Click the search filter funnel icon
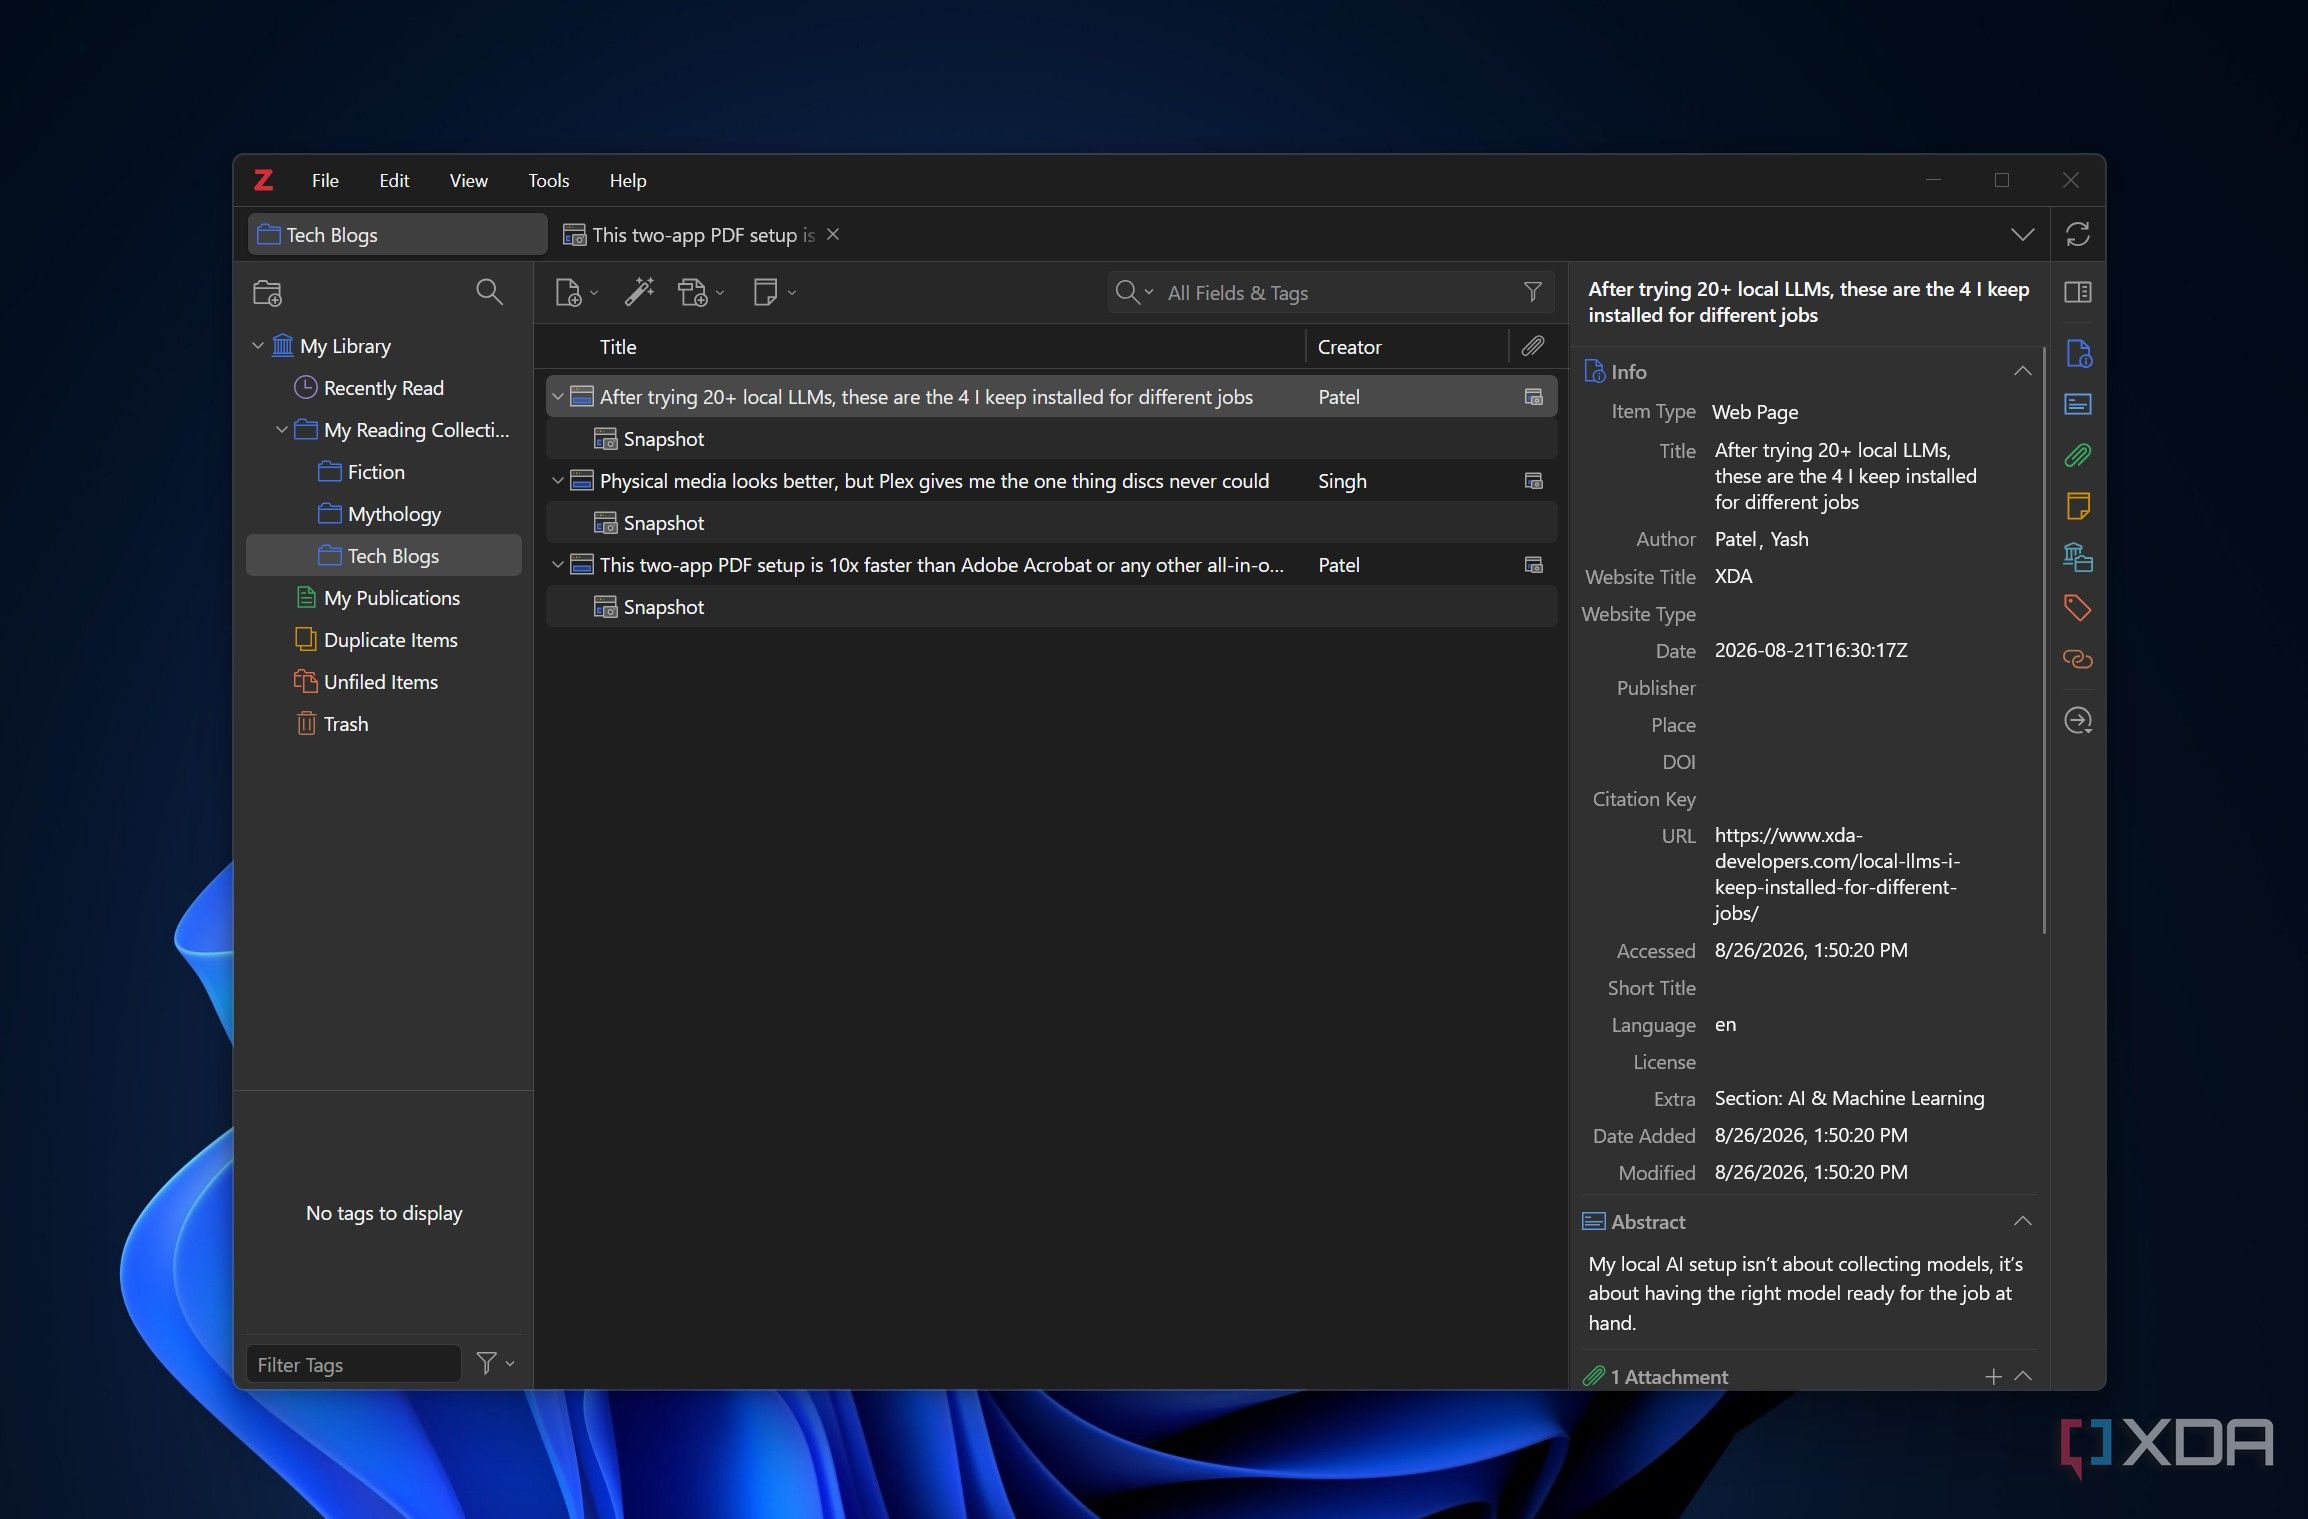 click(1532, 292)
